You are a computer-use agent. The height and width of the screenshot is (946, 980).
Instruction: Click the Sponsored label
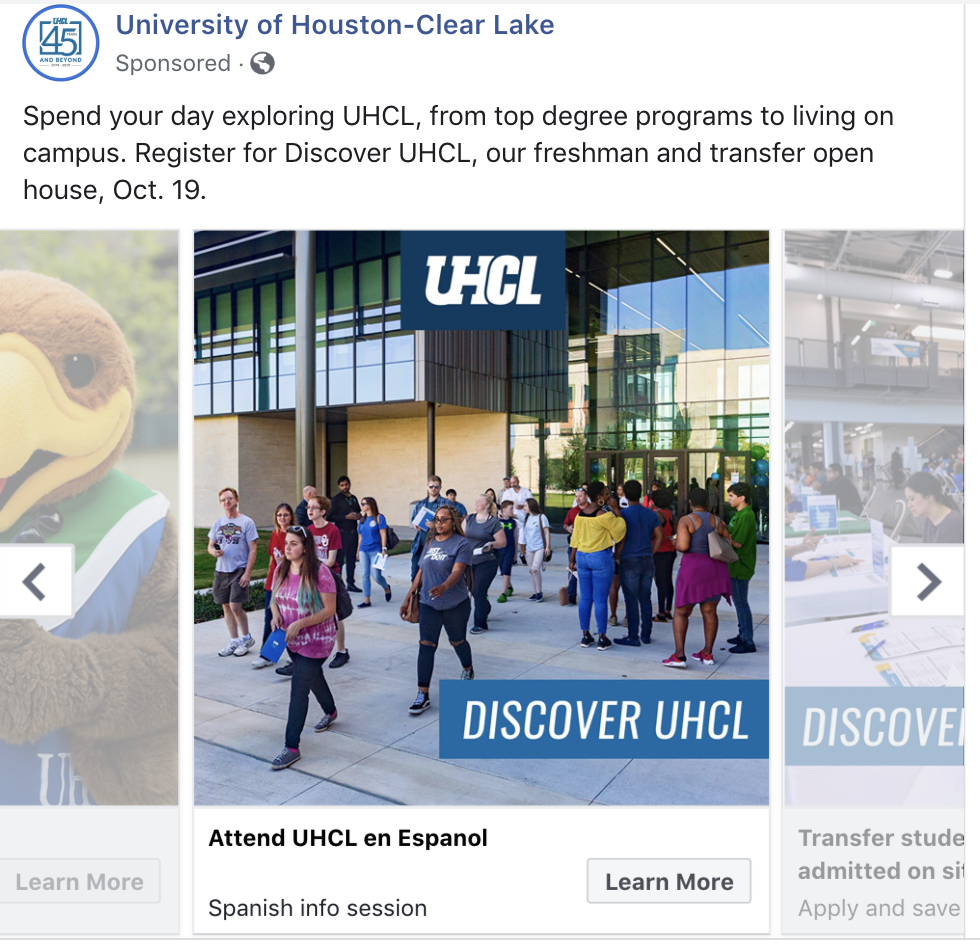[x=173, y=63]
